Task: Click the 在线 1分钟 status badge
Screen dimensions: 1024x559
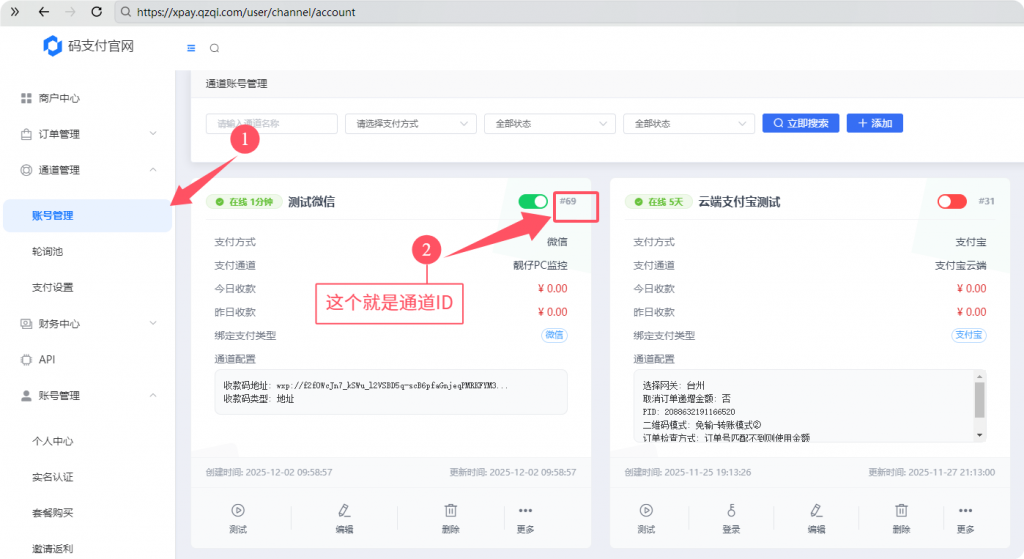Action: tap(244, 202)
